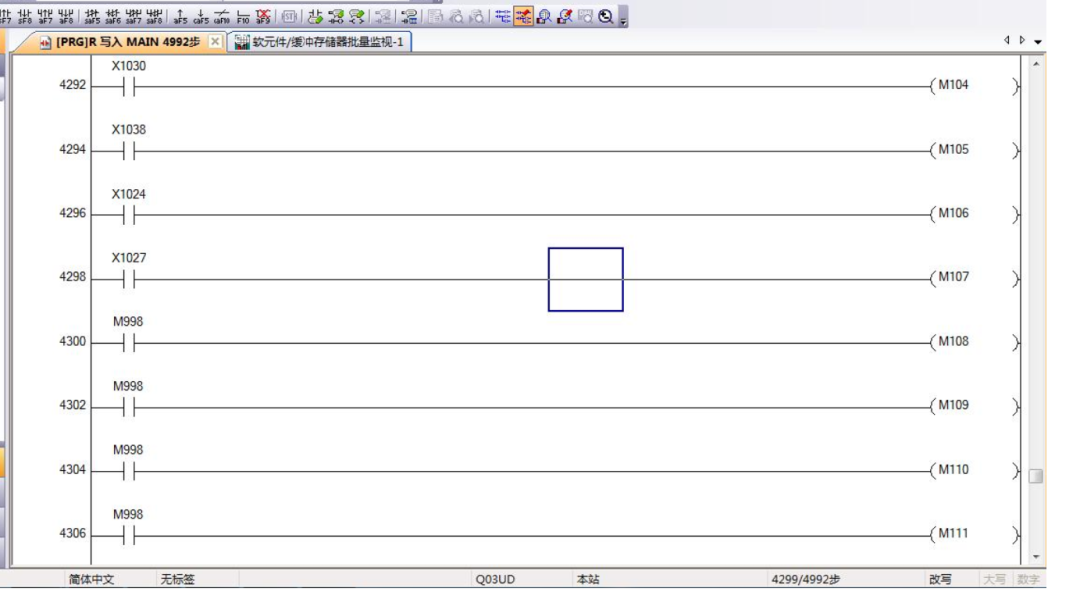Image resolution: width=1080 pixels, height=592 pixels.
Task: Select the aF5 rising pulse result tool
Action: tap(180, 16)
